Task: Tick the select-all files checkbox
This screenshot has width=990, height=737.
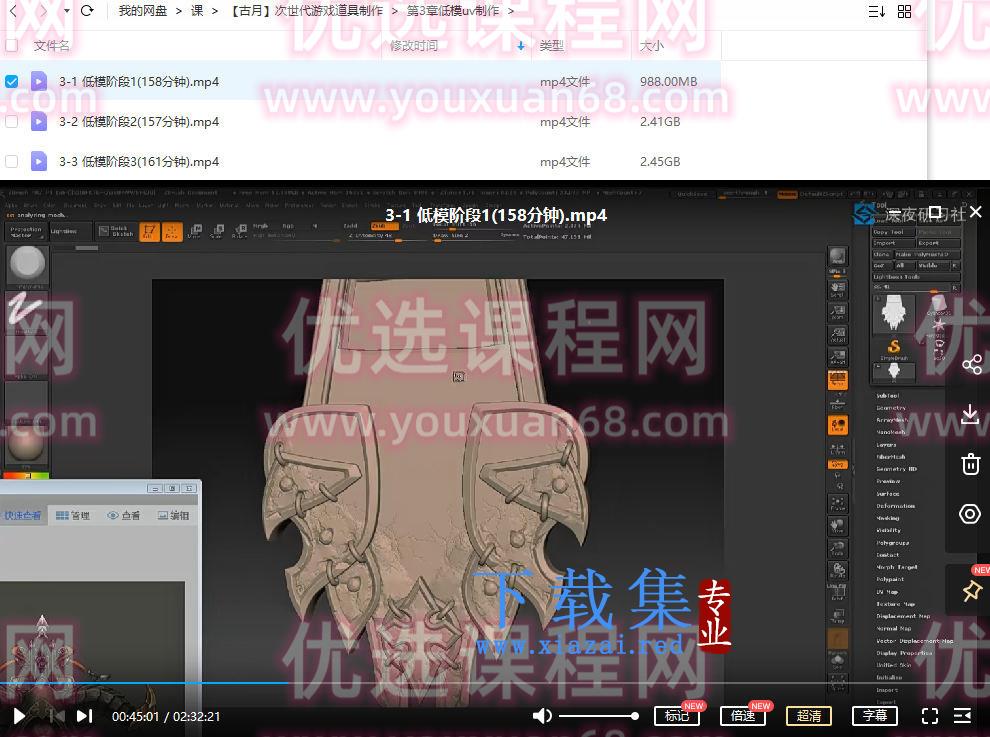Action: 11,45
